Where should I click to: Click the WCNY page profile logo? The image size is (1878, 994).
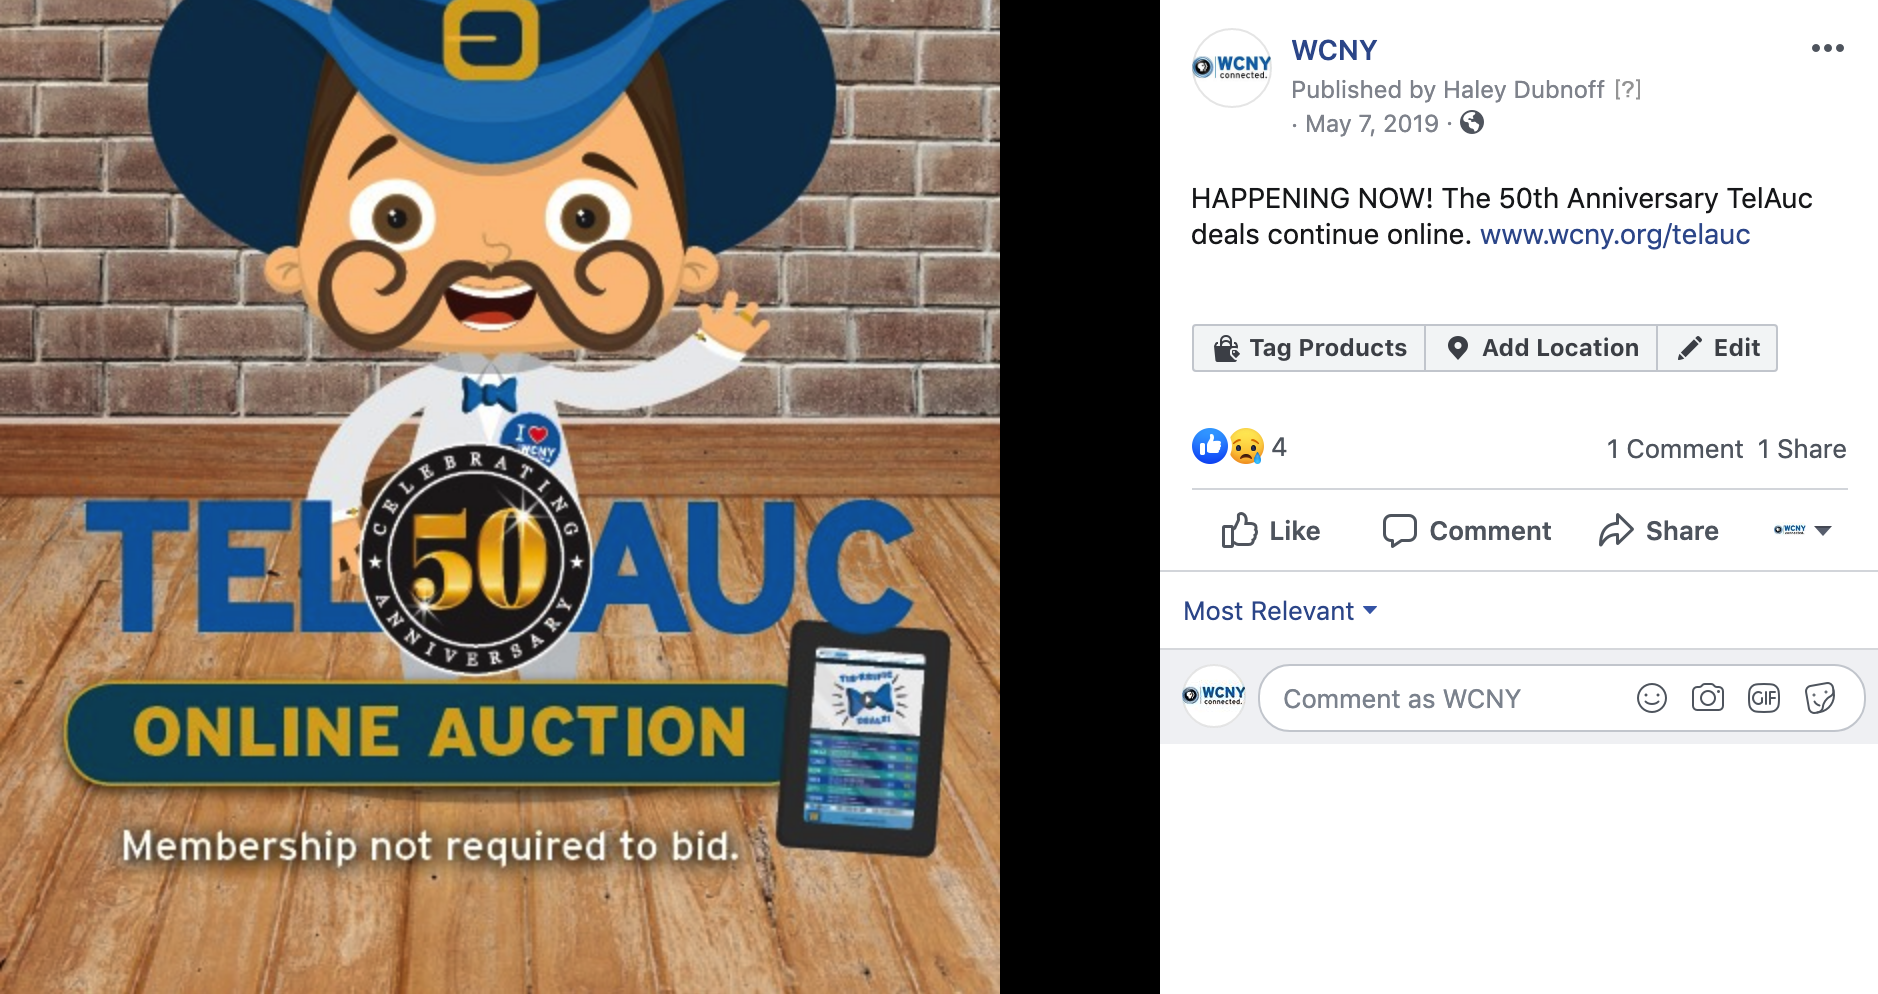point(1231,68)
